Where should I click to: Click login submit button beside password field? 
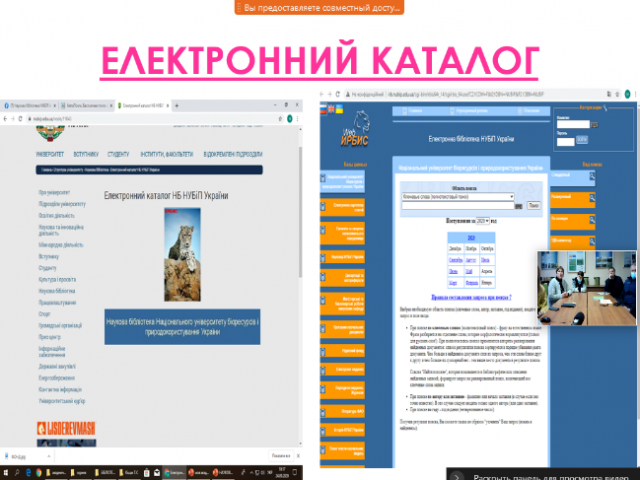(582, 140)
